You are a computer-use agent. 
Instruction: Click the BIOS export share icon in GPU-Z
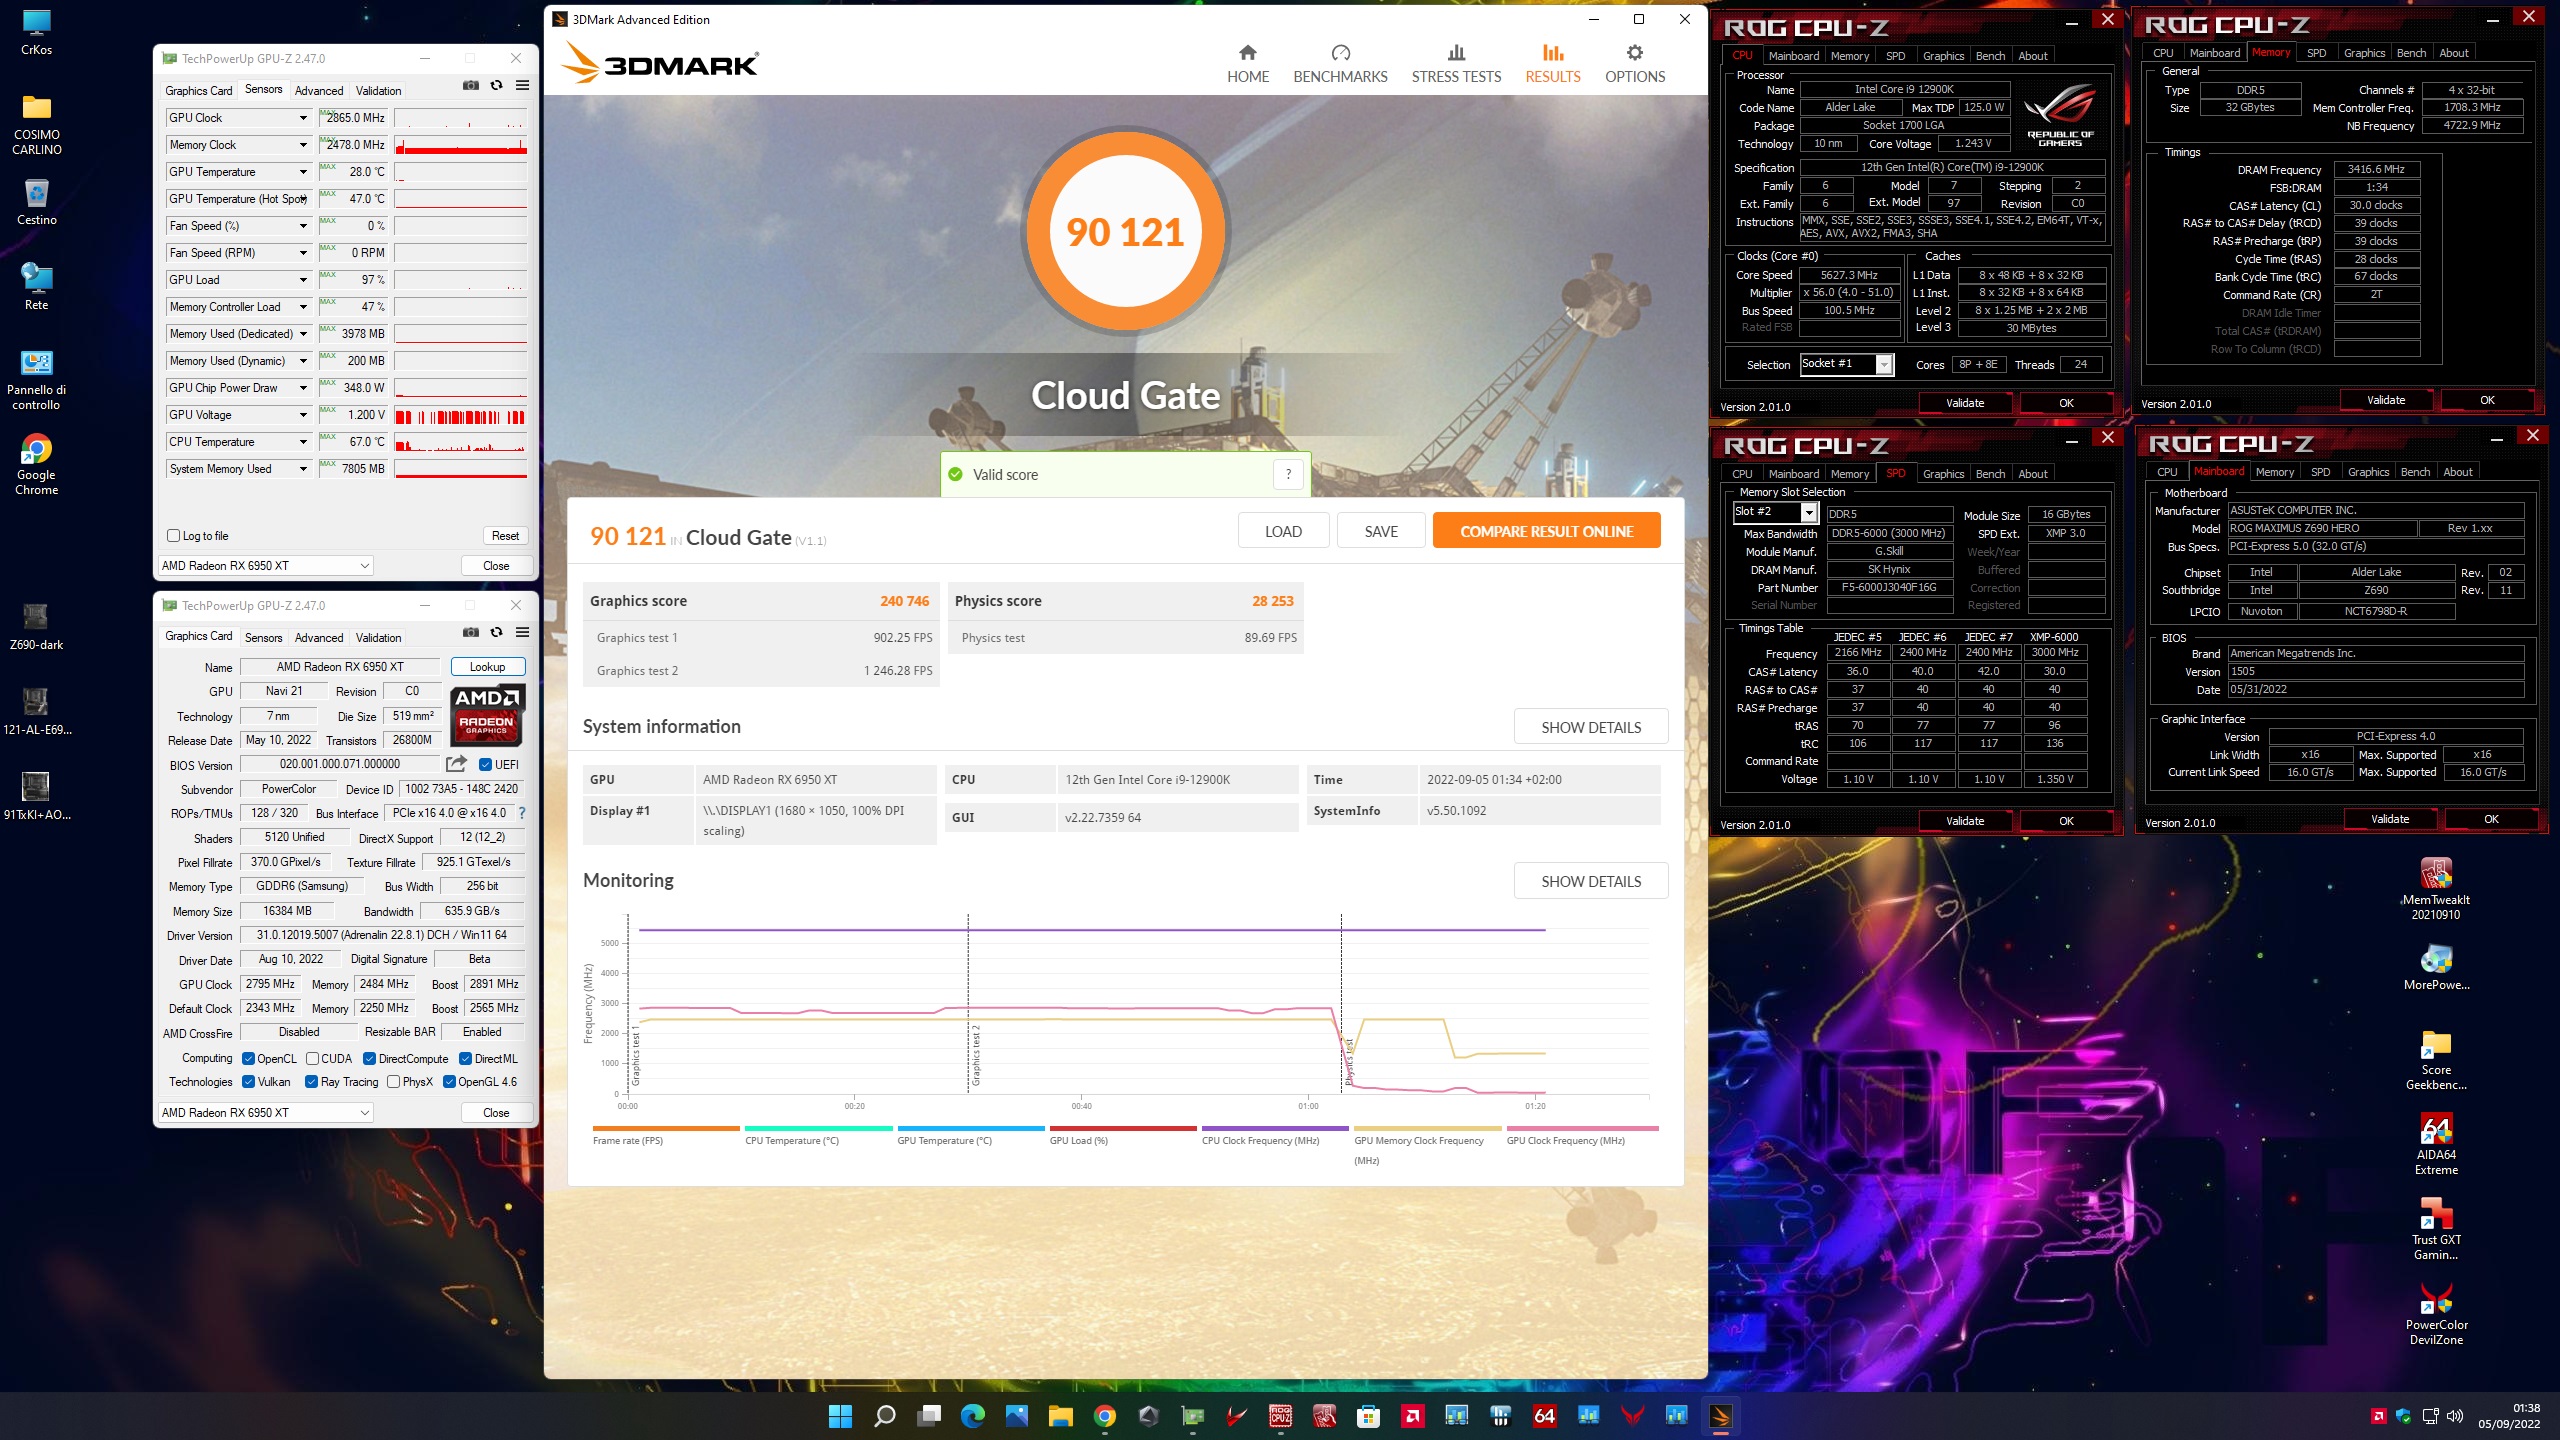coord(456,764)
